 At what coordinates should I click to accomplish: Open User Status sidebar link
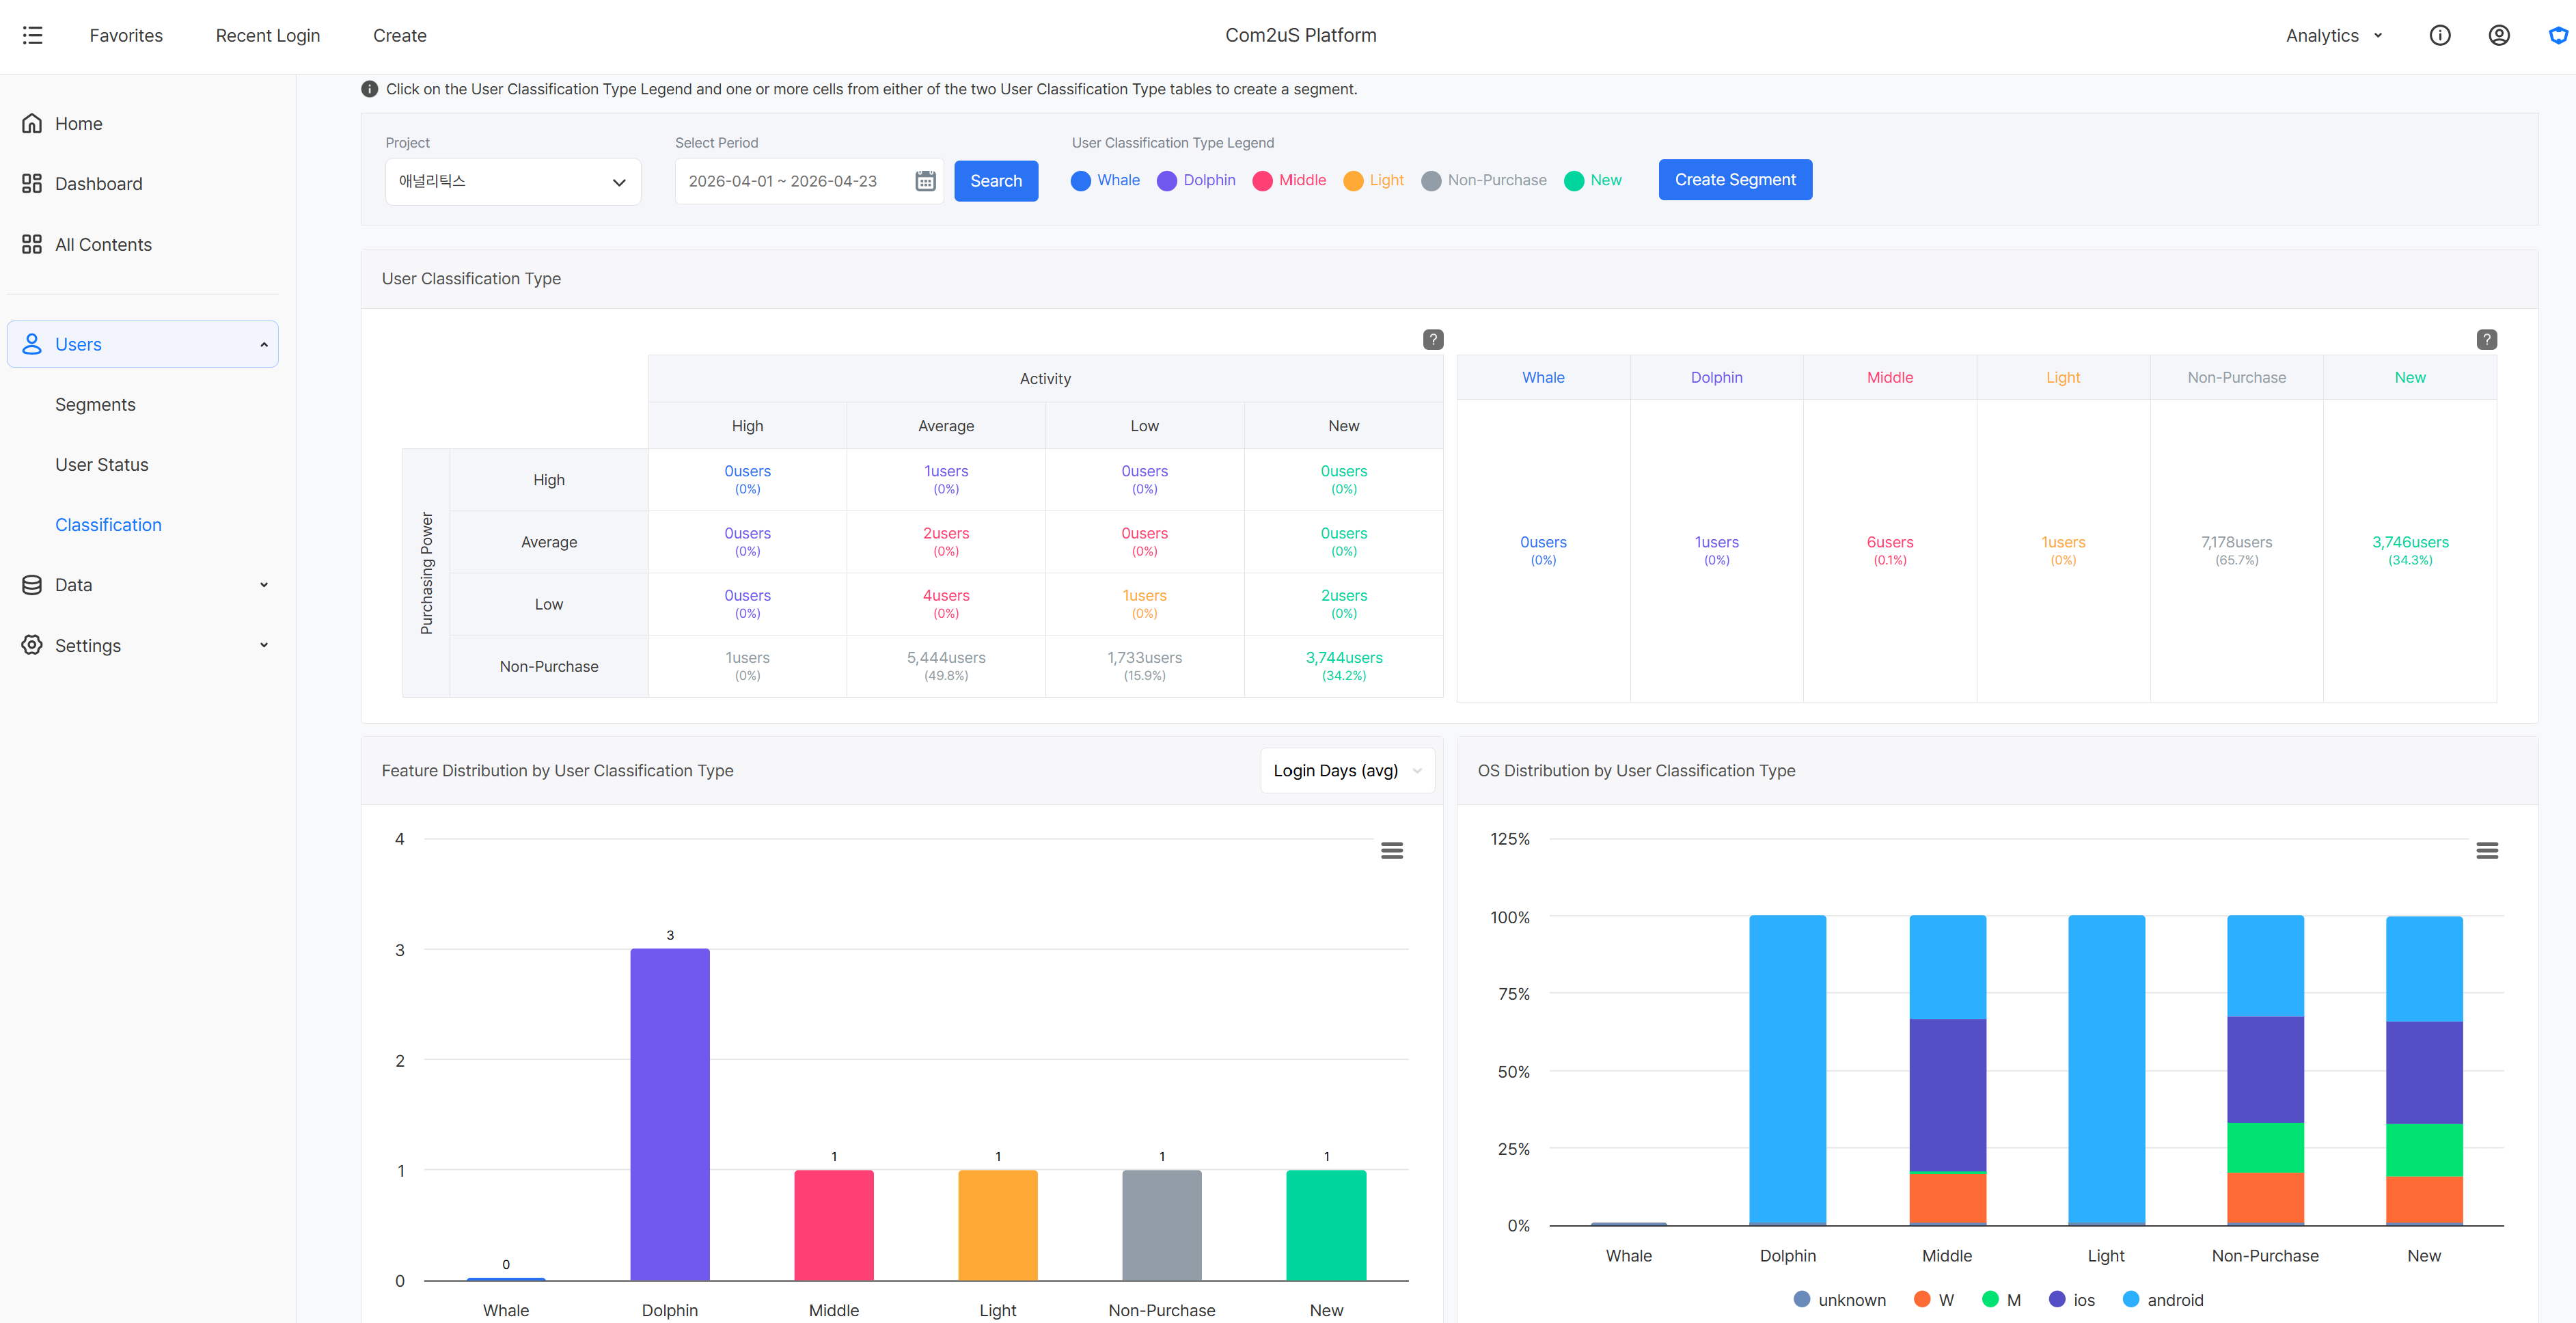coord(102,465)
